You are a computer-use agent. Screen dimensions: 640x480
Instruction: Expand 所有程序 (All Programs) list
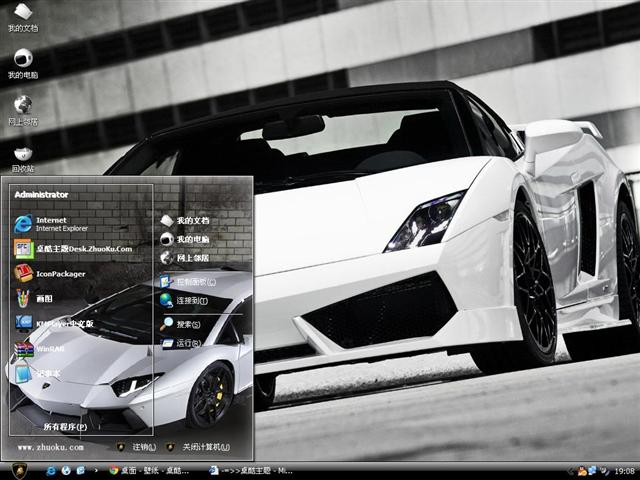tap(64, 427)
